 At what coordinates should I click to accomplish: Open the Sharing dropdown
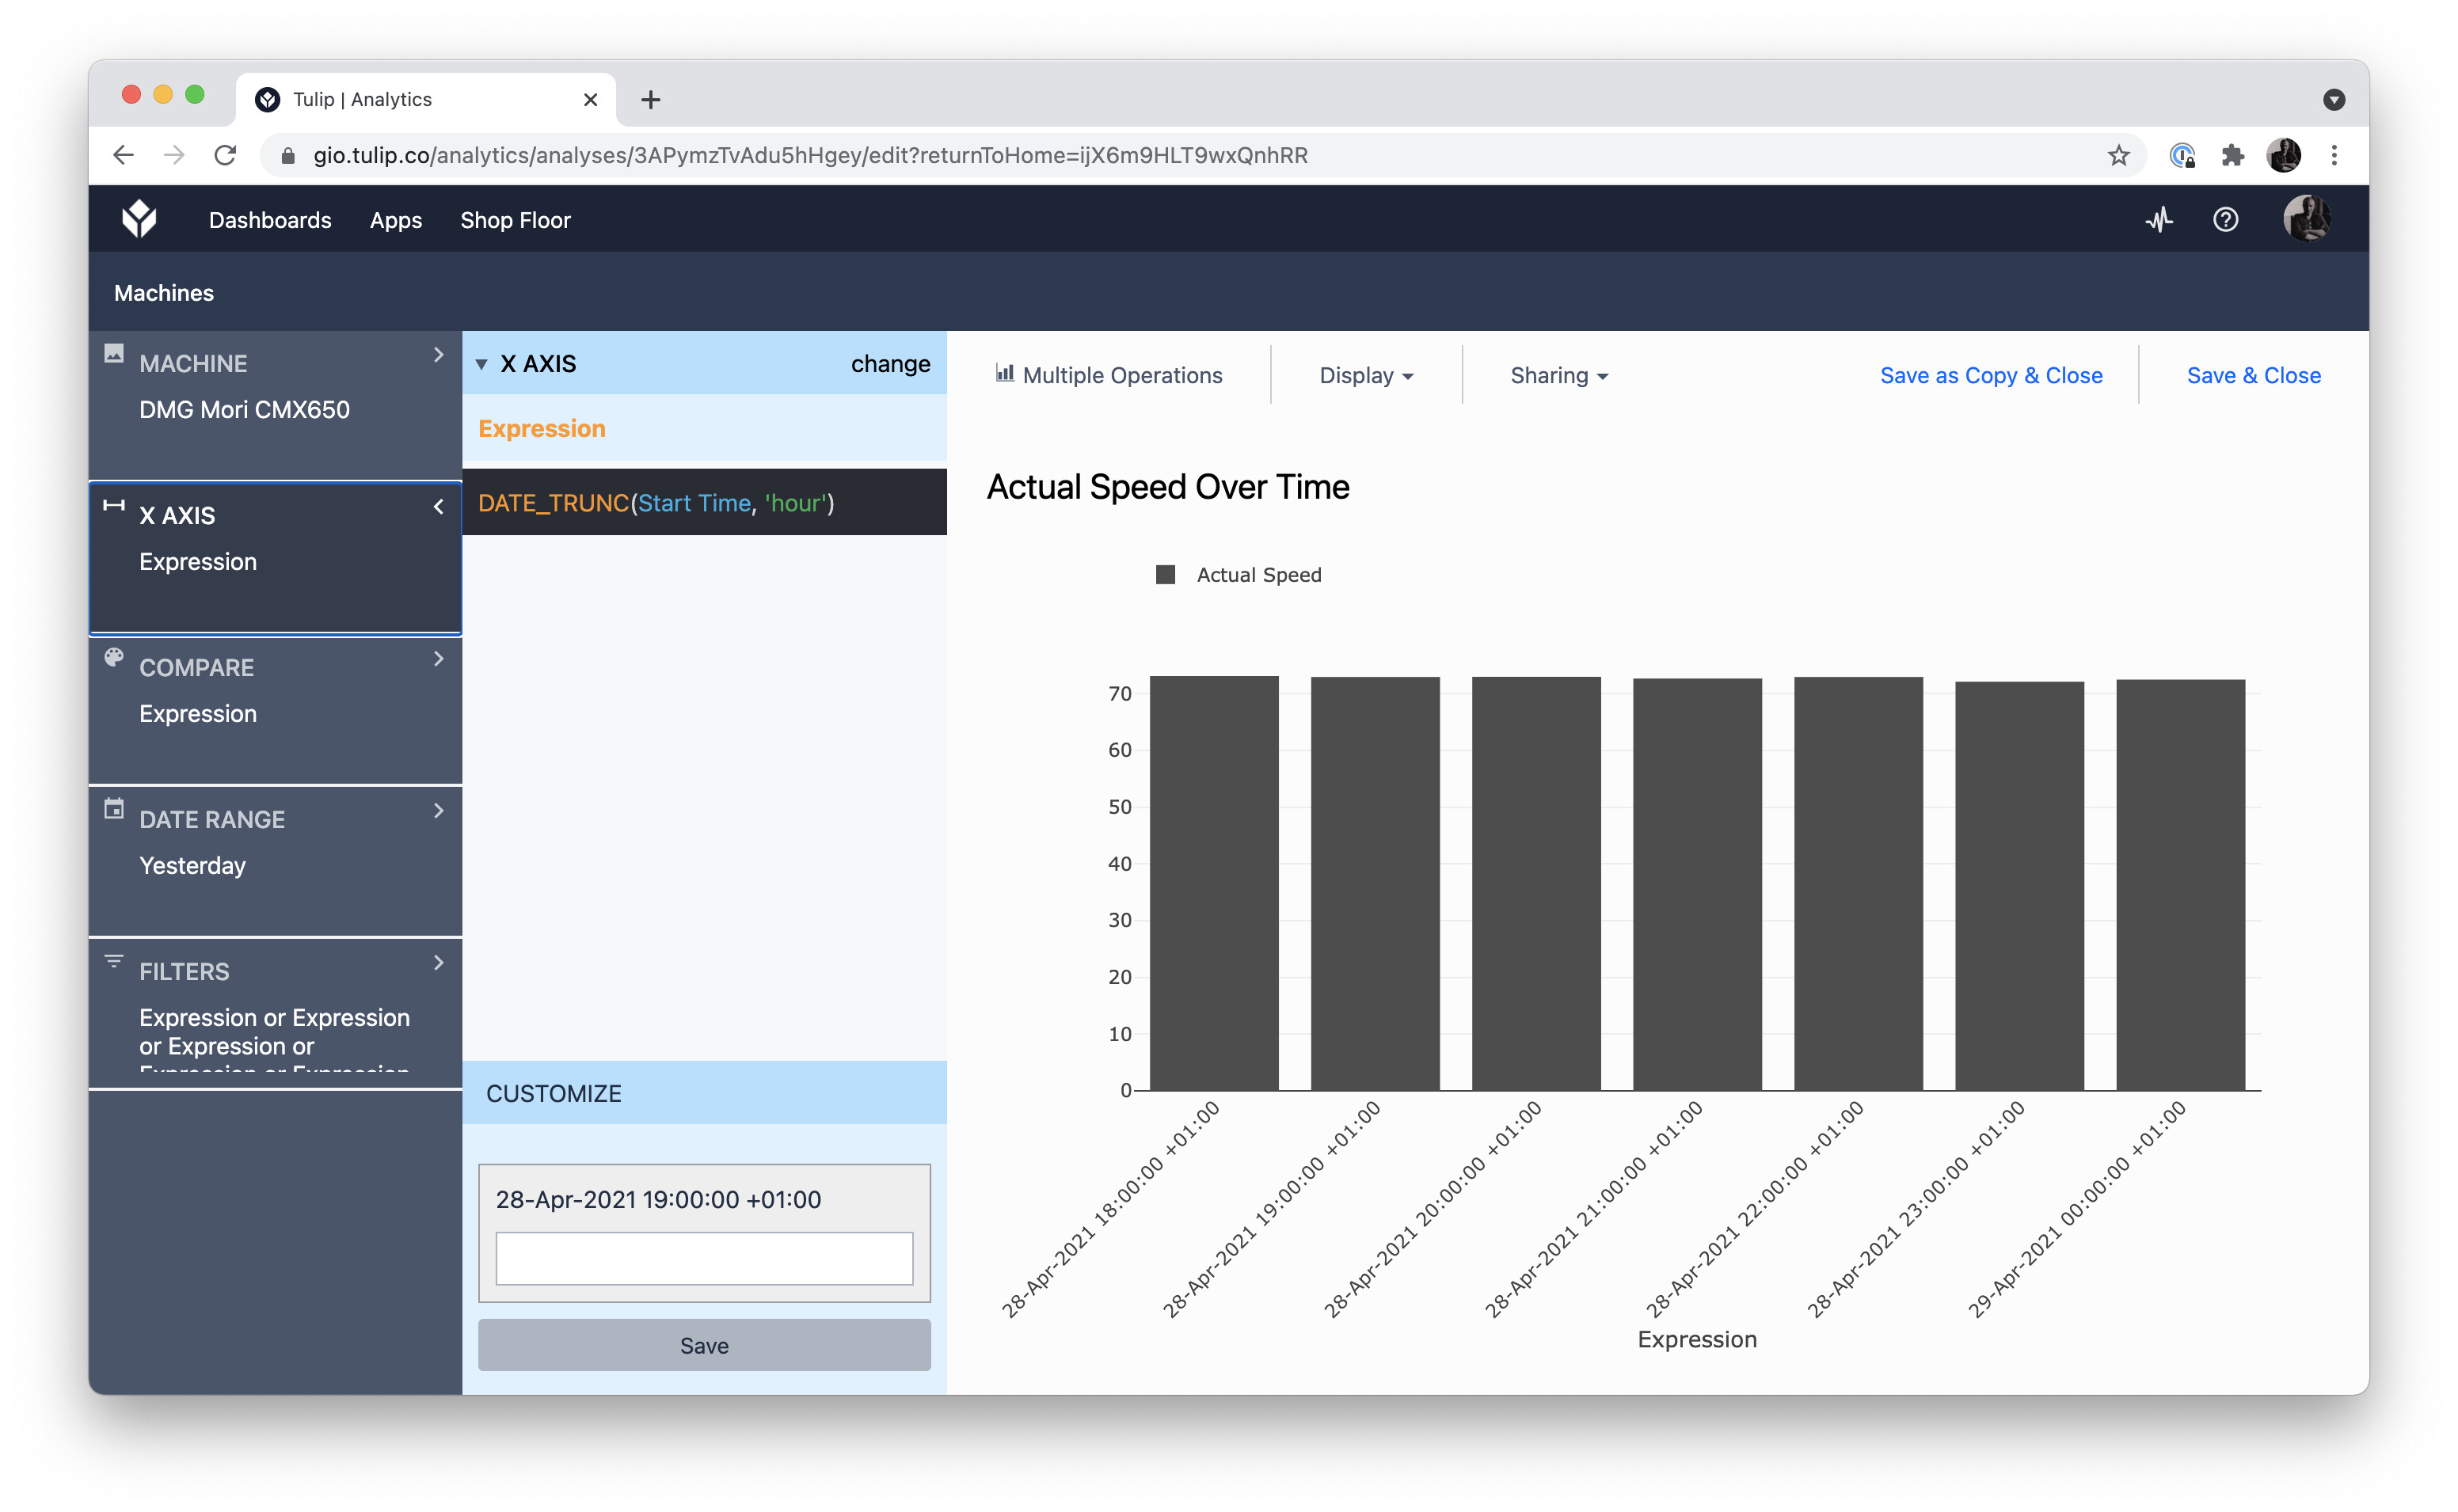coord(1558,376)
